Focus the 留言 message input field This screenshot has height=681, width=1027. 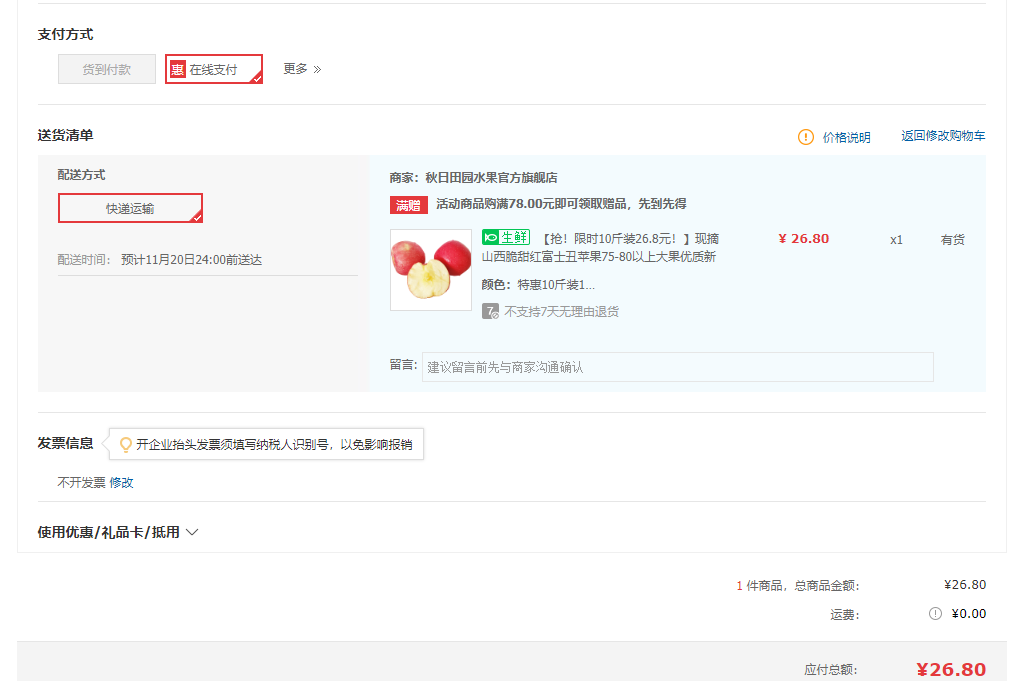point(678,367)
